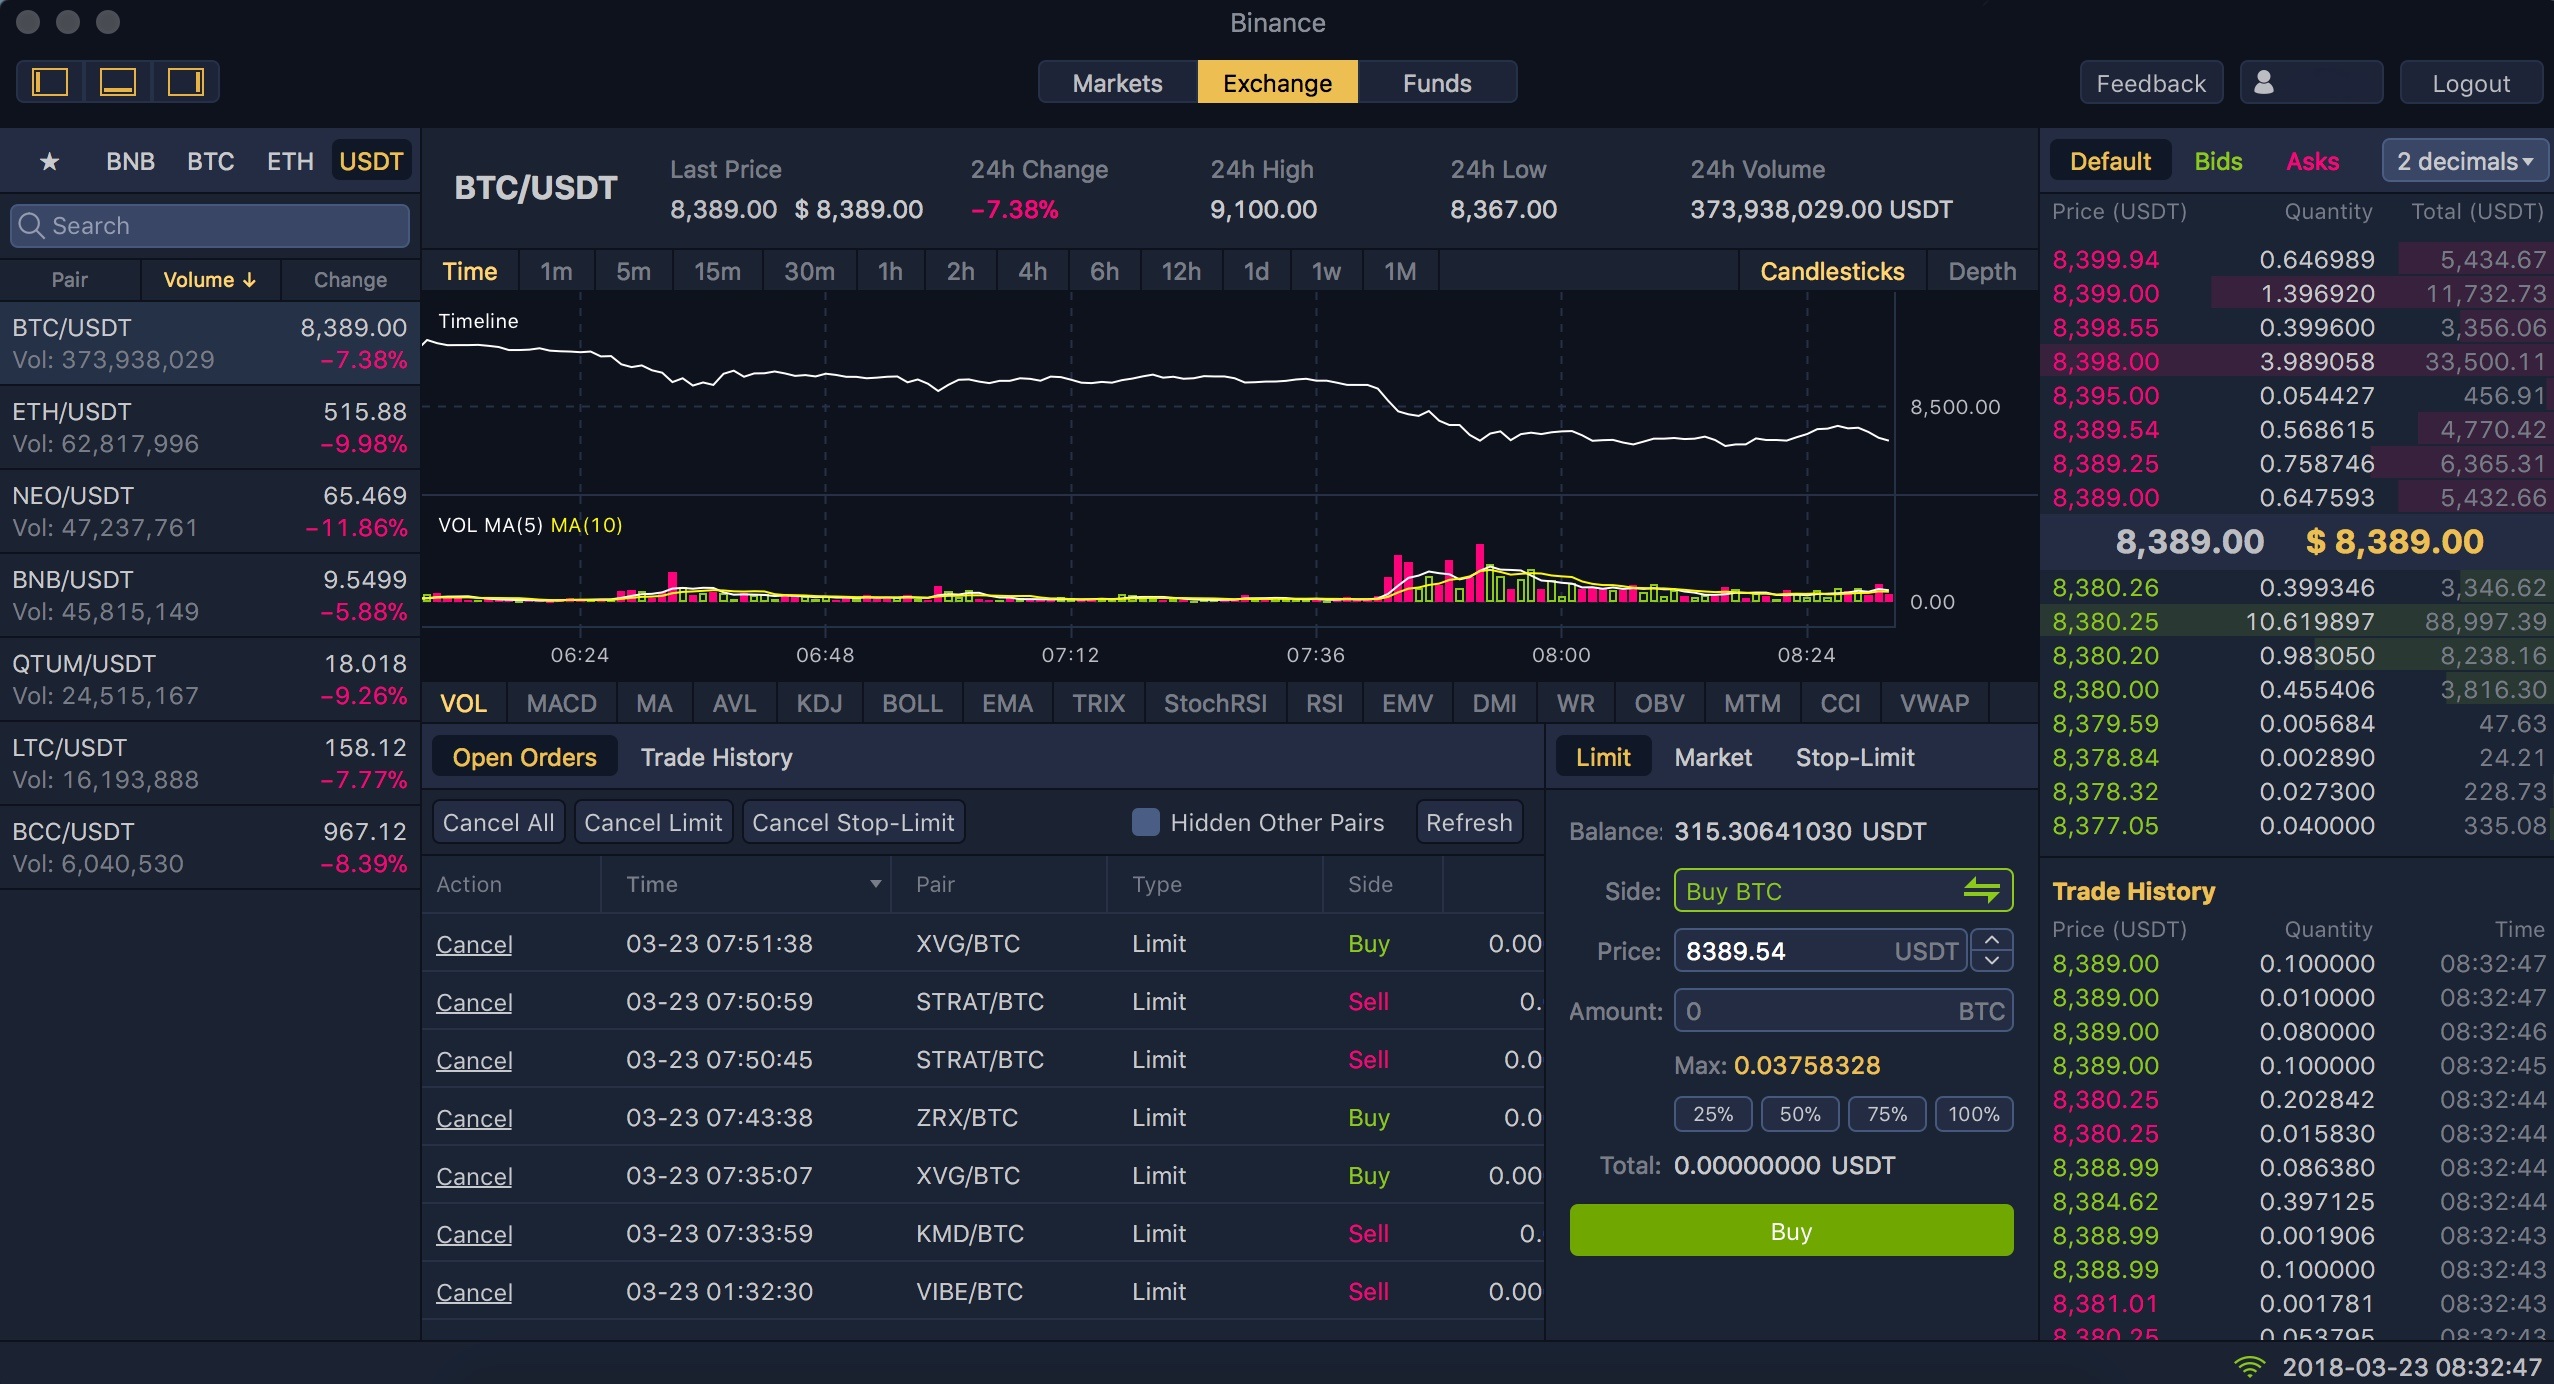The image size is (2554, 1384).
Task: Click the Feedback button
Action: point(2151,83)
